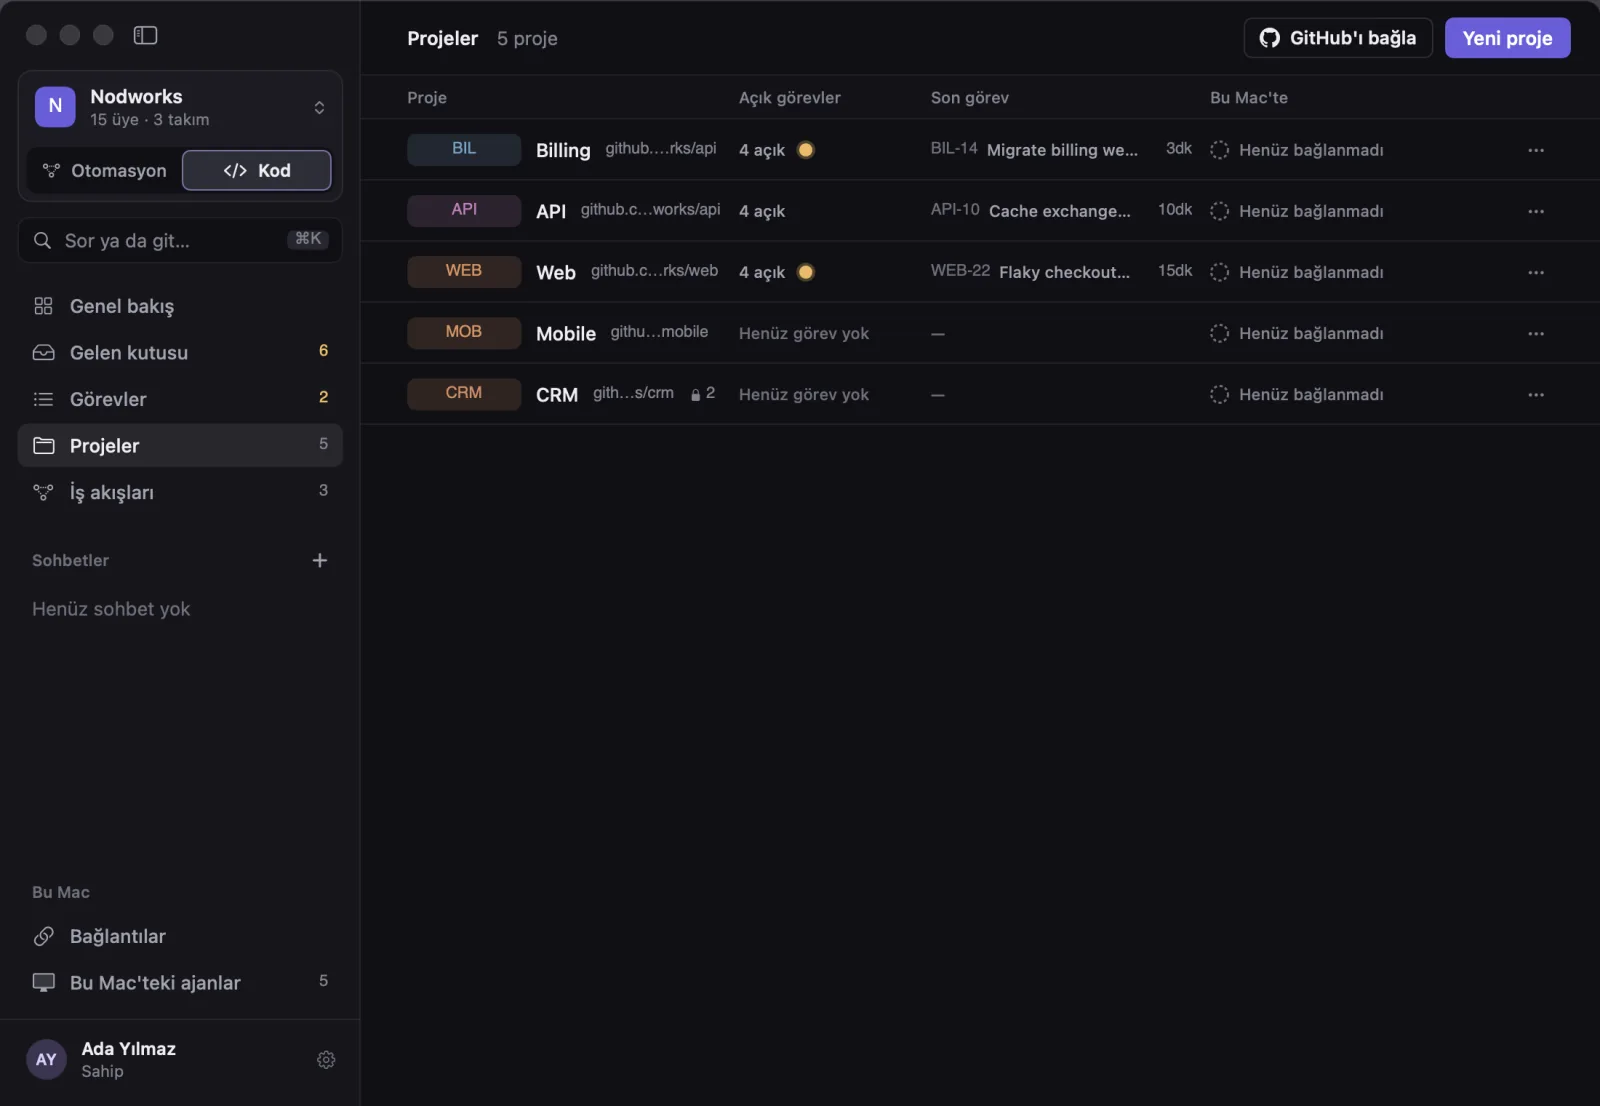Add a new chat with plus icon
This screenshot has width=1600, height=1106.
click(x=320, y=560)
